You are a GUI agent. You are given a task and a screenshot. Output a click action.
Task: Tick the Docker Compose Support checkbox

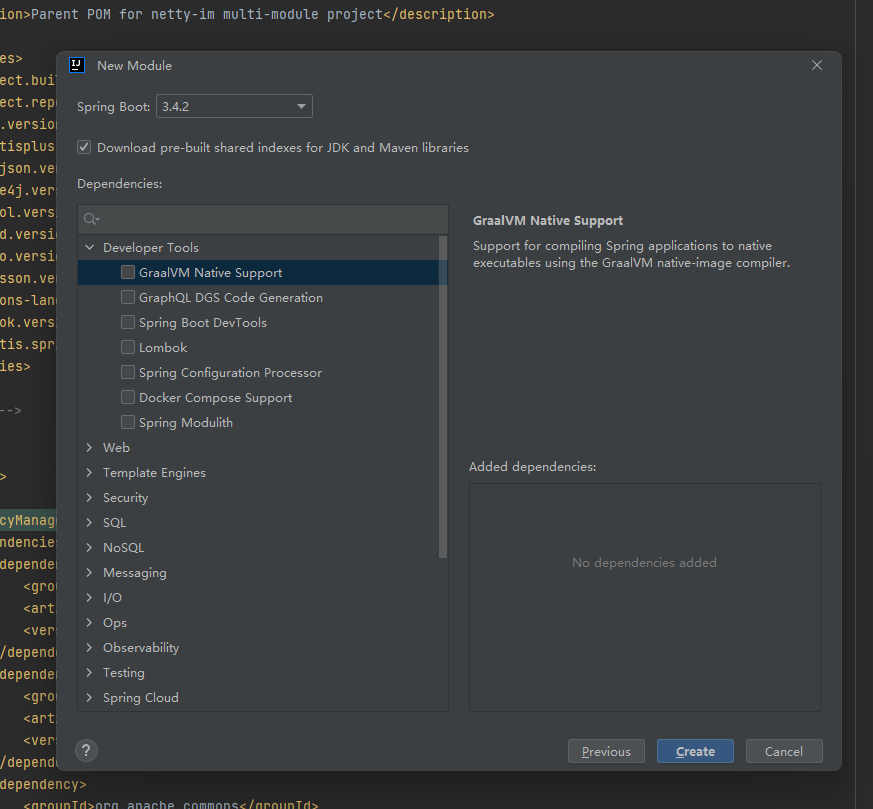pyautogui.click(x=128, y=397)
